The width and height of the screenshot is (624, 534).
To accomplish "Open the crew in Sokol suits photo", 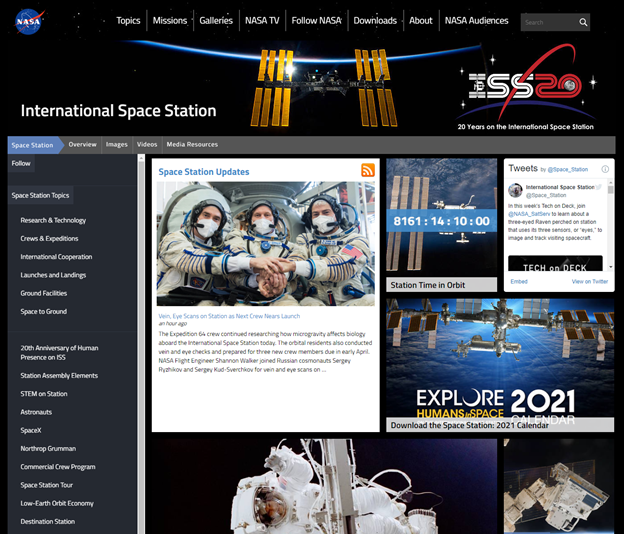I will click(265, 244).
